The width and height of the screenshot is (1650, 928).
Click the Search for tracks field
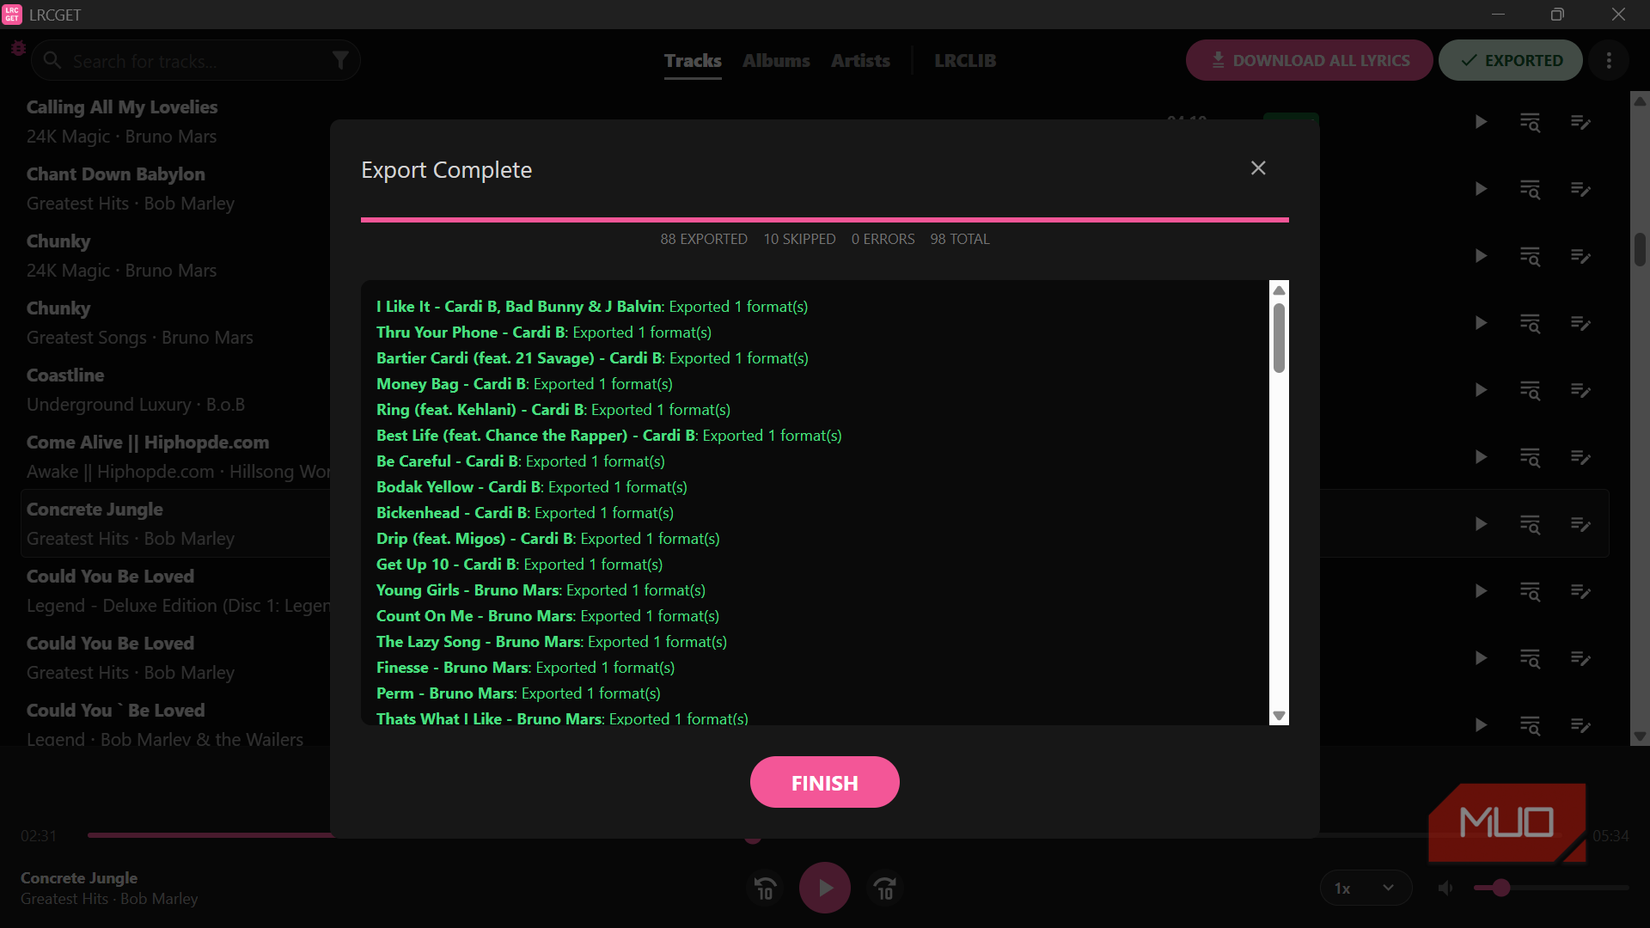click(x=196, y=61)
